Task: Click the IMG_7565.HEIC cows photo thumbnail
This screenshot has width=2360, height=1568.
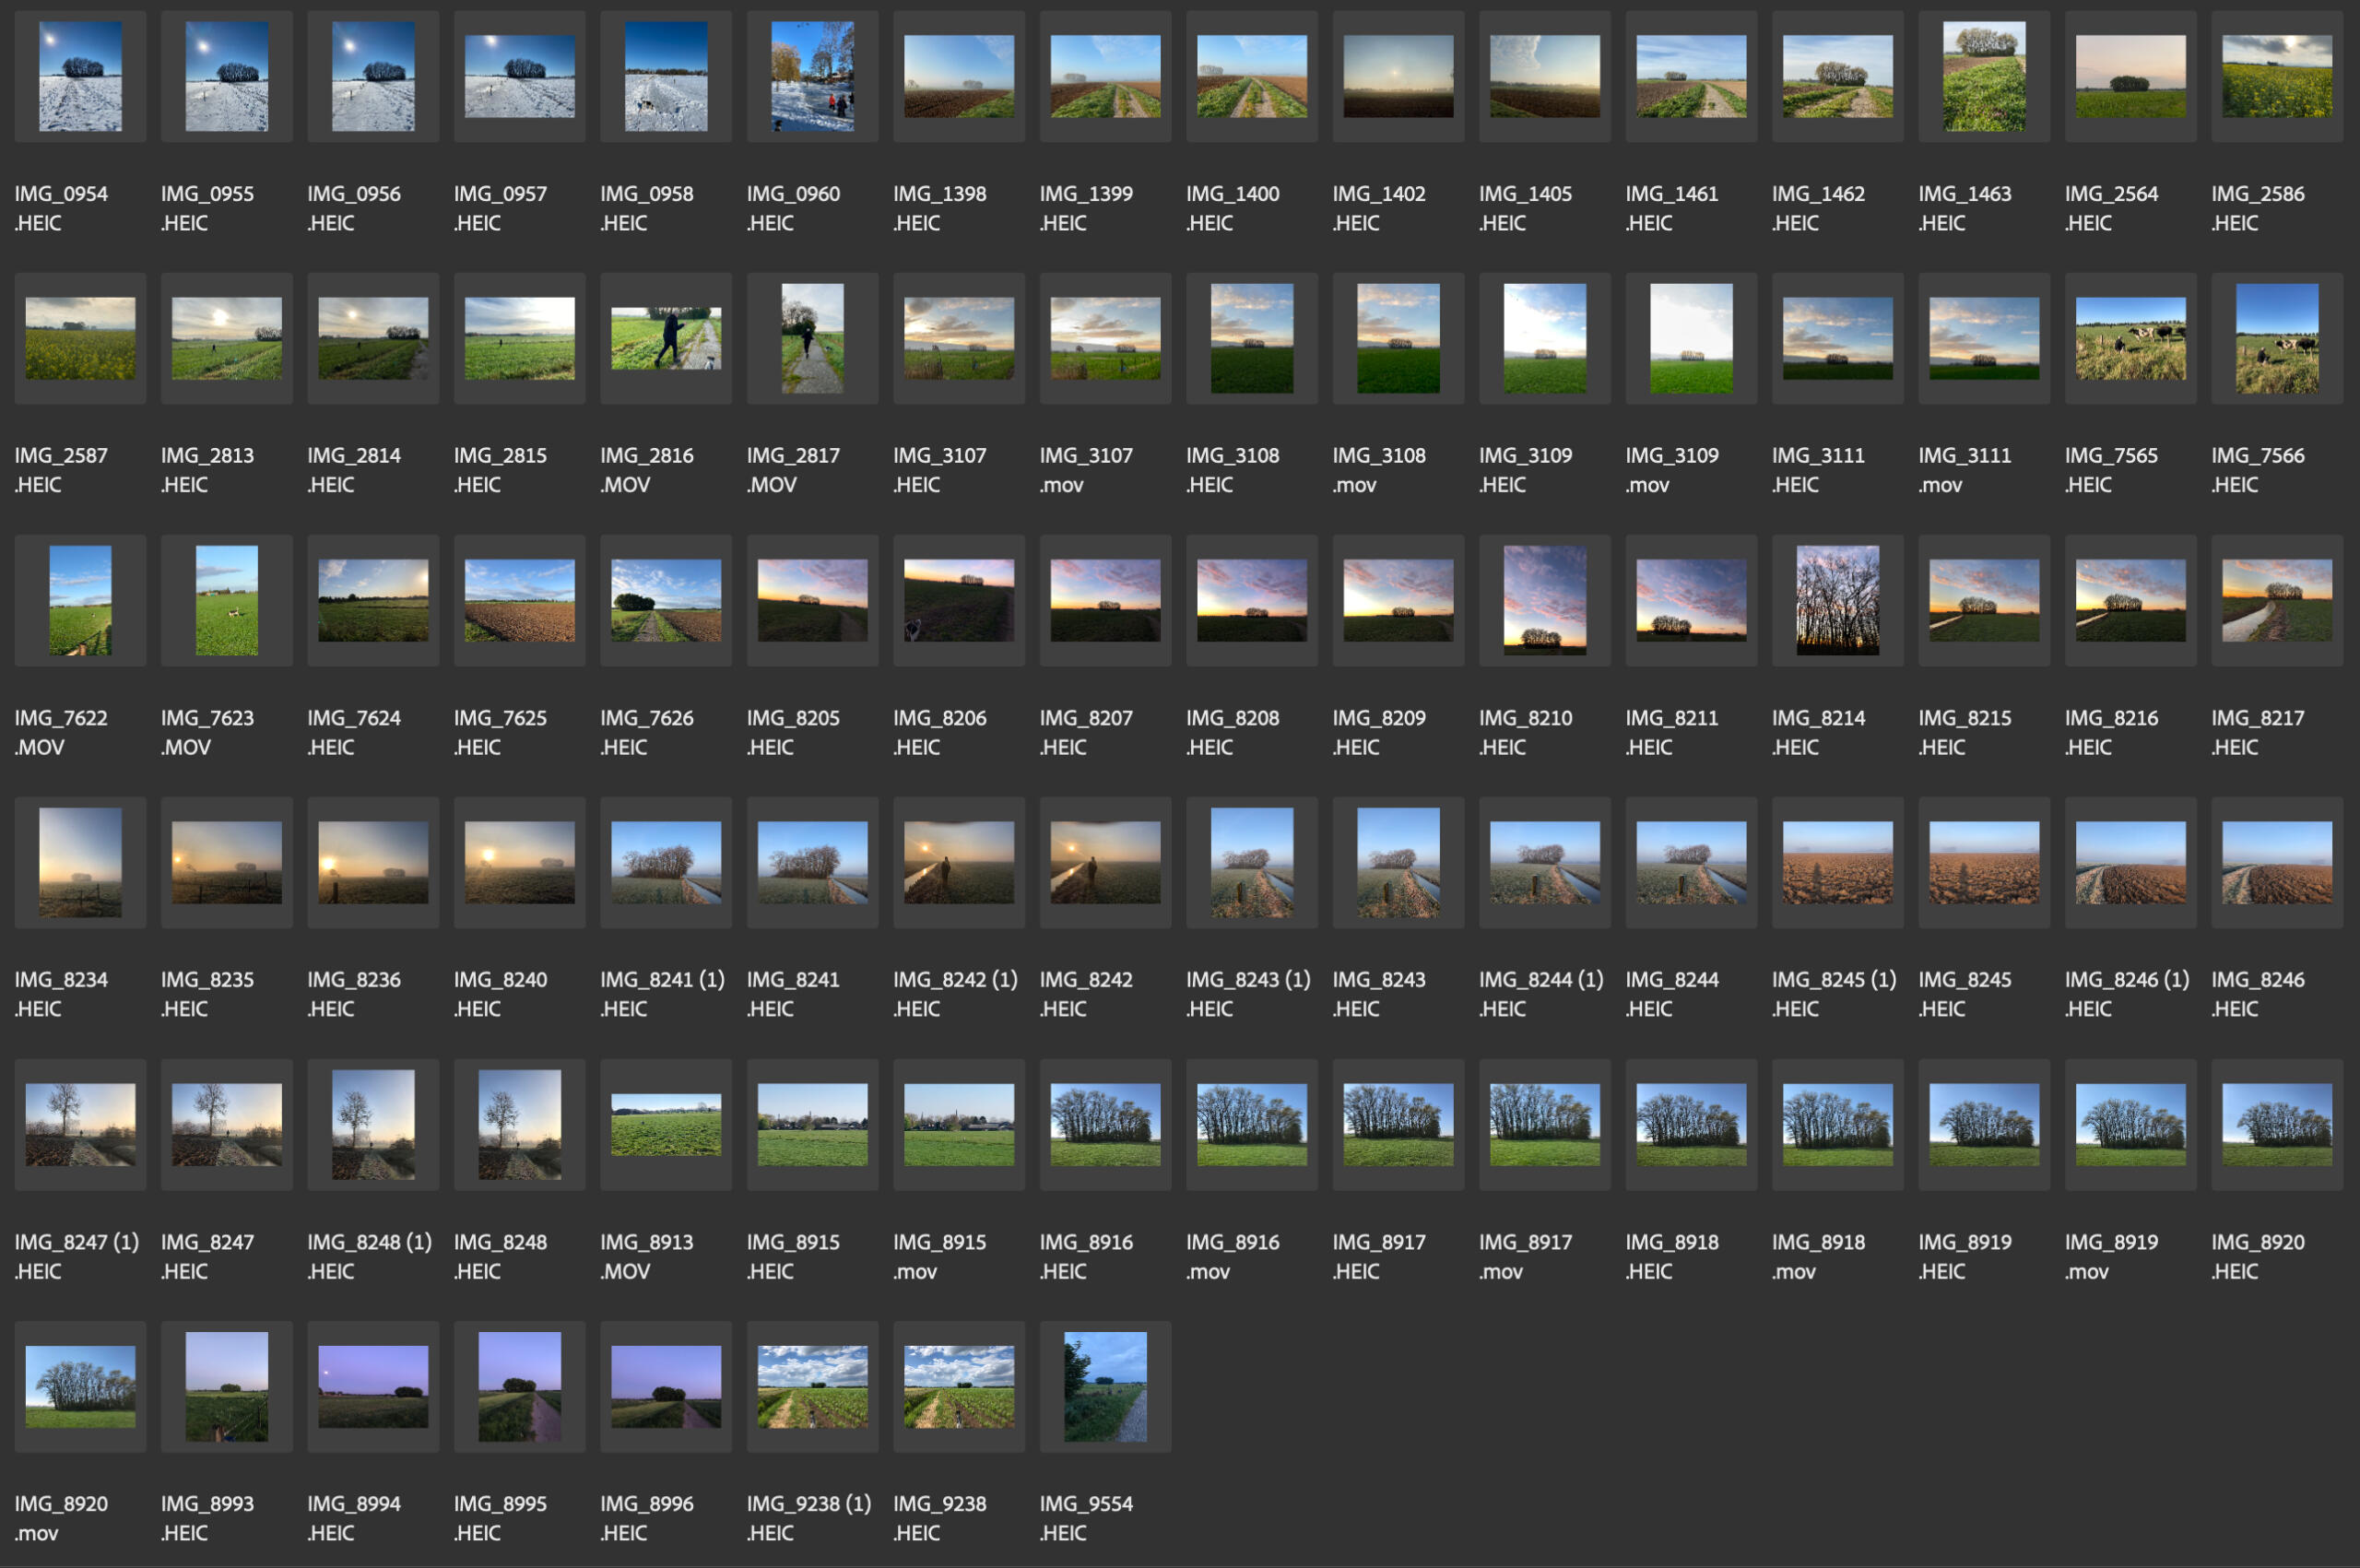Action: 2130,338
